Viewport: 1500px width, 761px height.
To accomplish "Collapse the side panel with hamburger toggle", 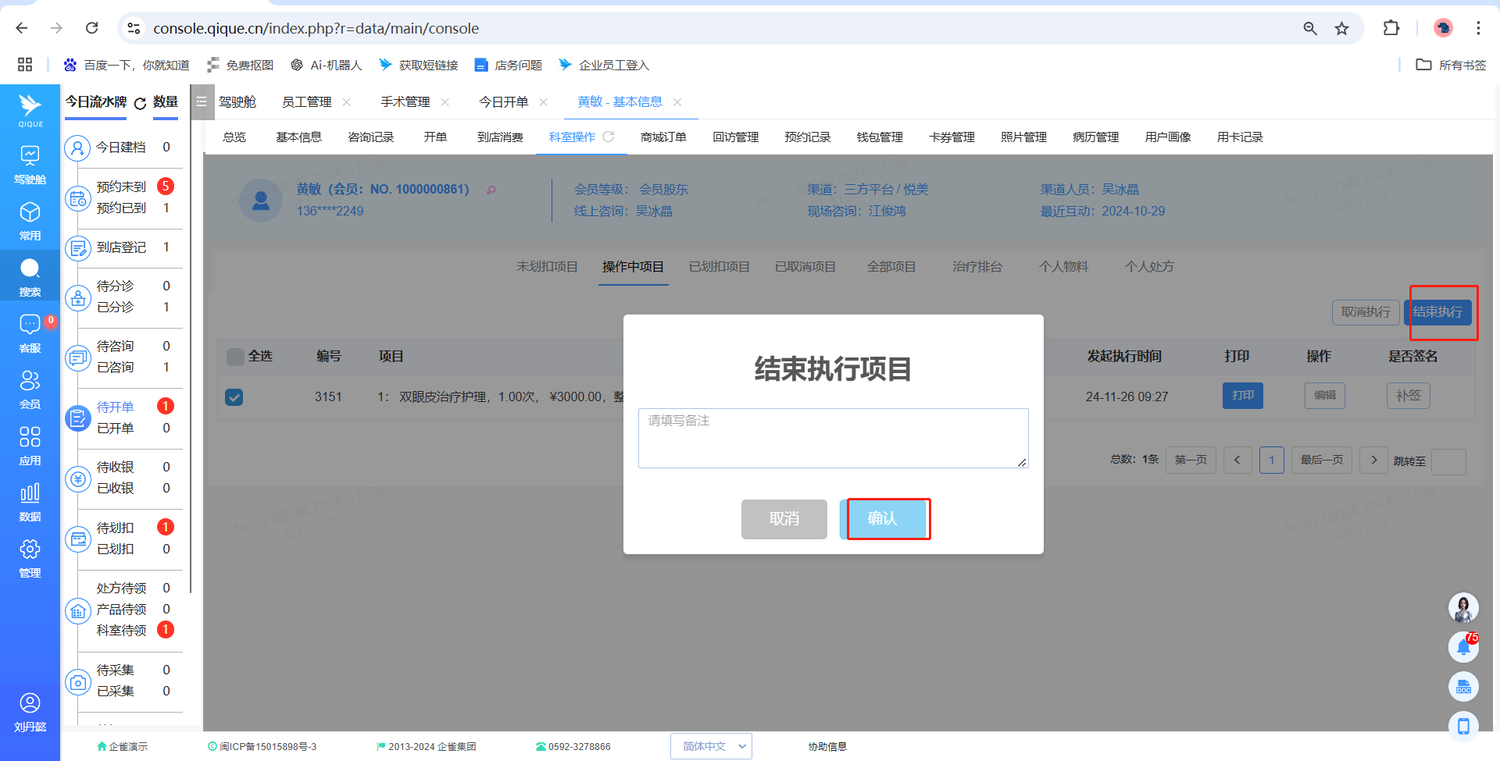I will [201, 102].
